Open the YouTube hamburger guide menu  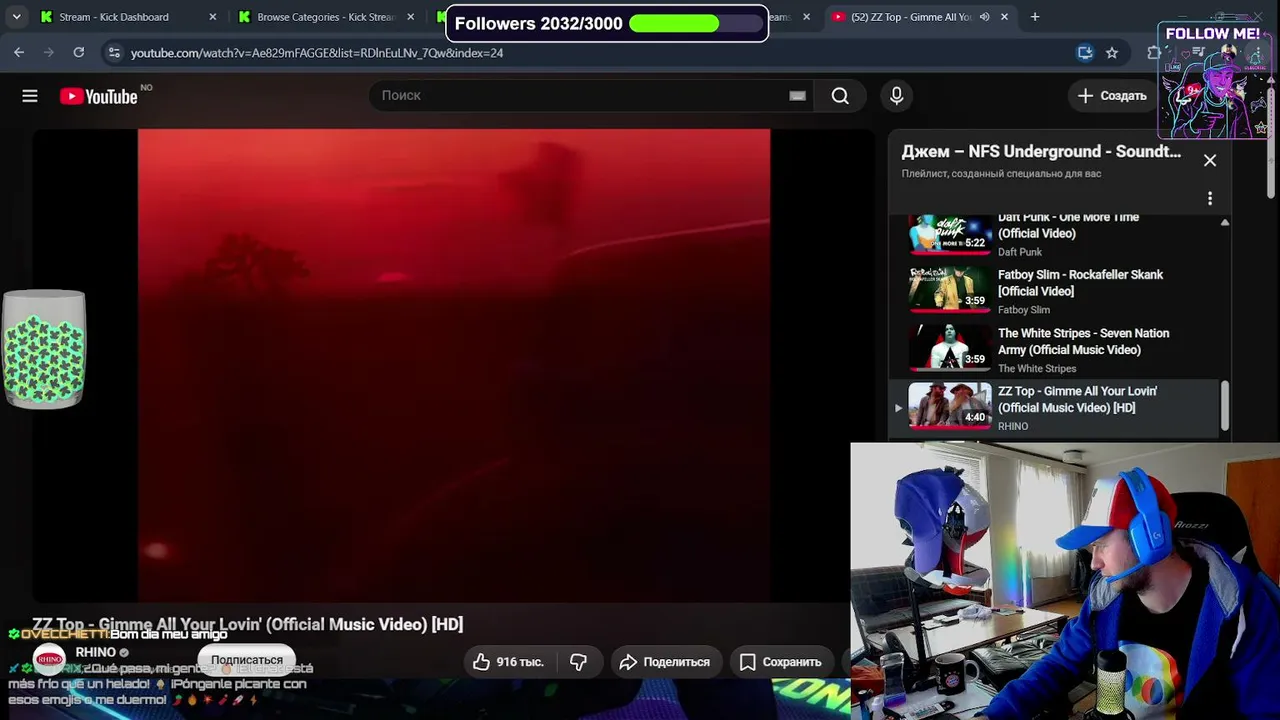(30, 96)
